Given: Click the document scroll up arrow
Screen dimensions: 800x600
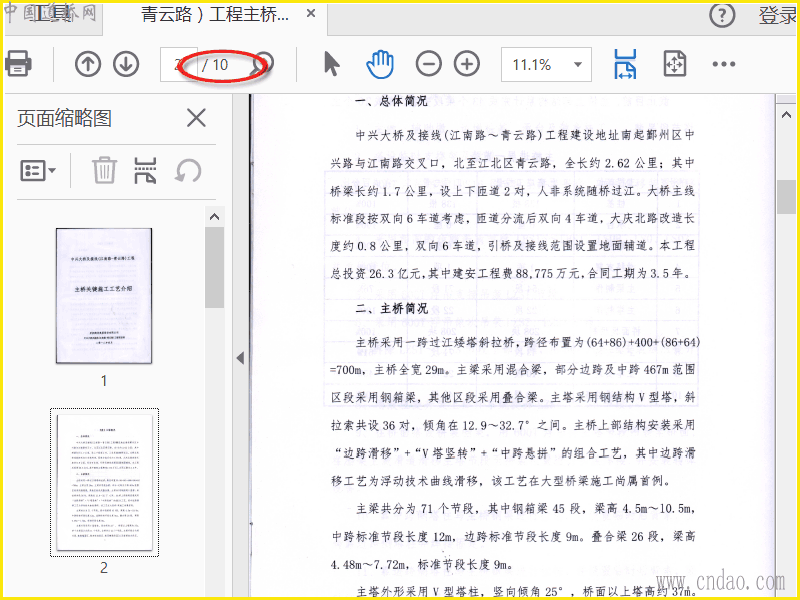Looking at the screenshot, I should 786,115.
